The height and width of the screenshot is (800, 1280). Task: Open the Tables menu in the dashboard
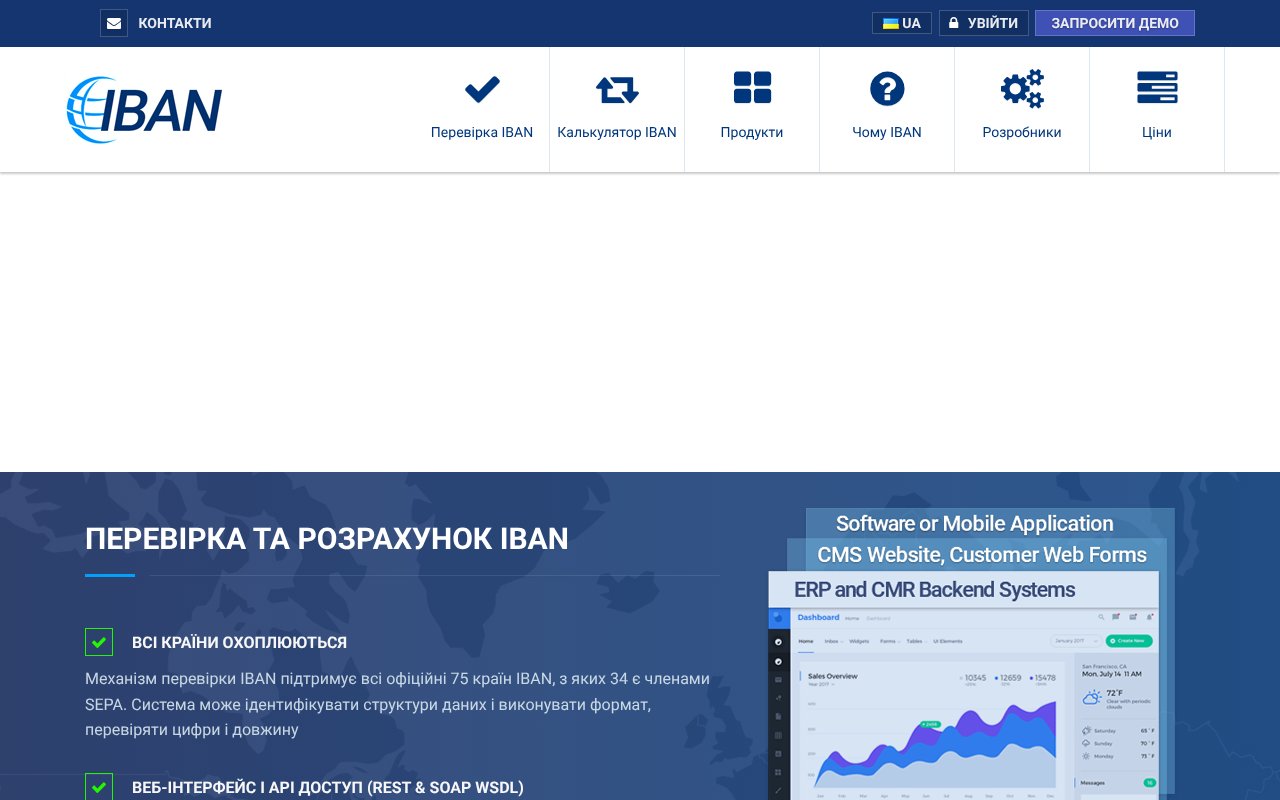913,641
